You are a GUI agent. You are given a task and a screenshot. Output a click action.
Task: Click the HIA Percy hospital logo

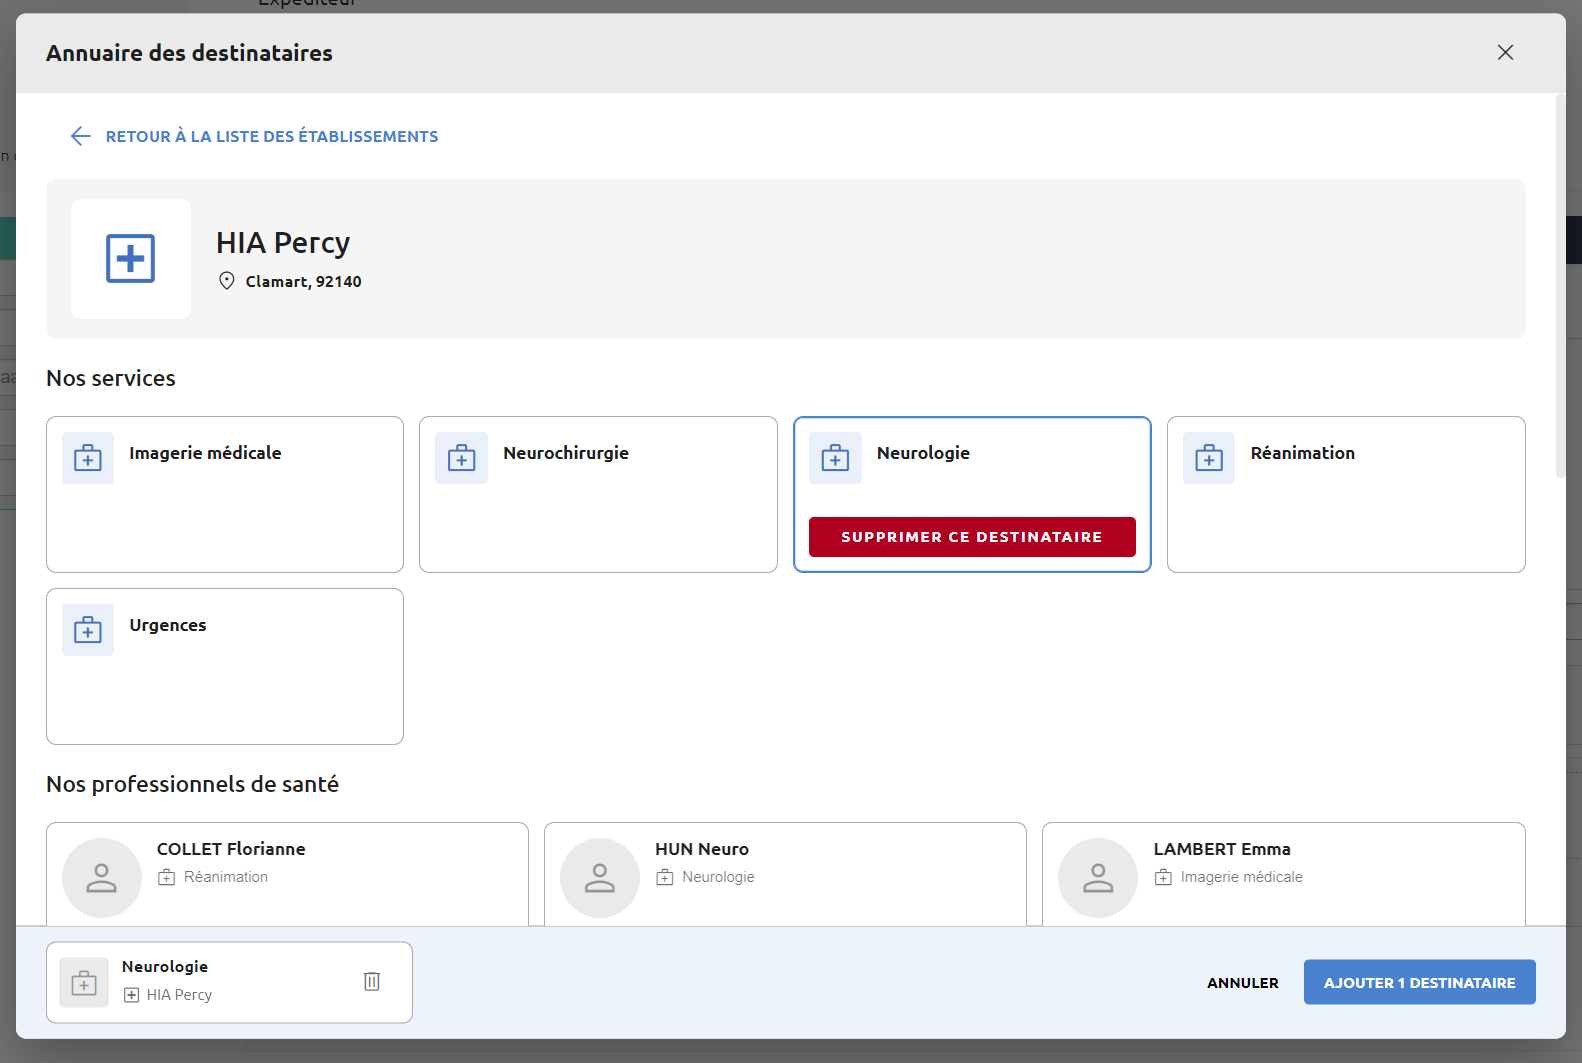[131, 259]
